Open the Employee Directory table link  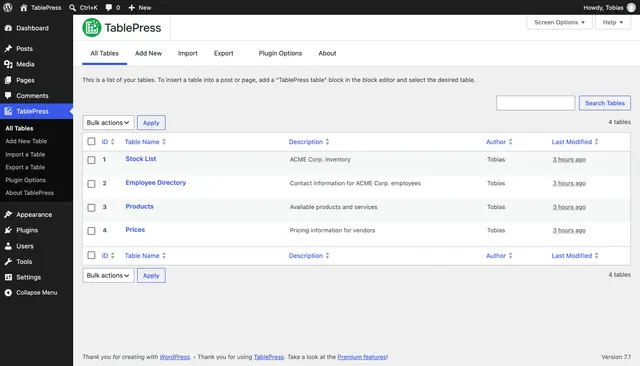pos(156,182)
